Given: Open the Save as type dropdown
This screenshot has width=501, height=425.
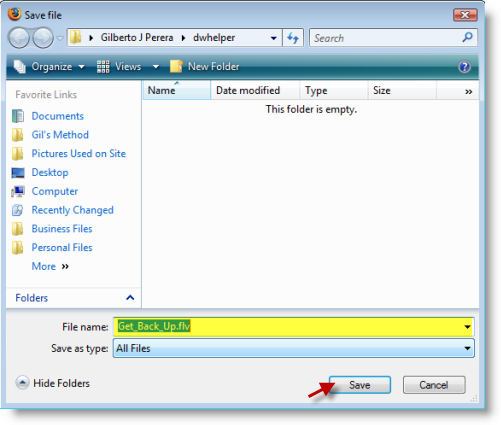Looking at the screenshot, I should [x=294, y=348].
